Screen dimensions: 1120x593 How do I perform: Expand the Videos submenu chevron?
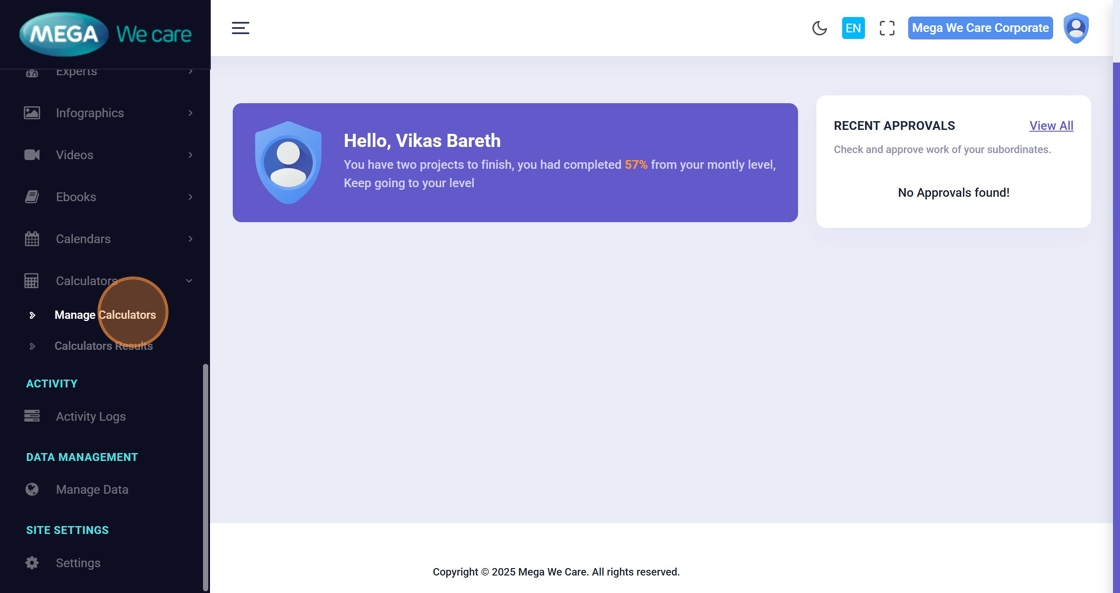point(190,155)
